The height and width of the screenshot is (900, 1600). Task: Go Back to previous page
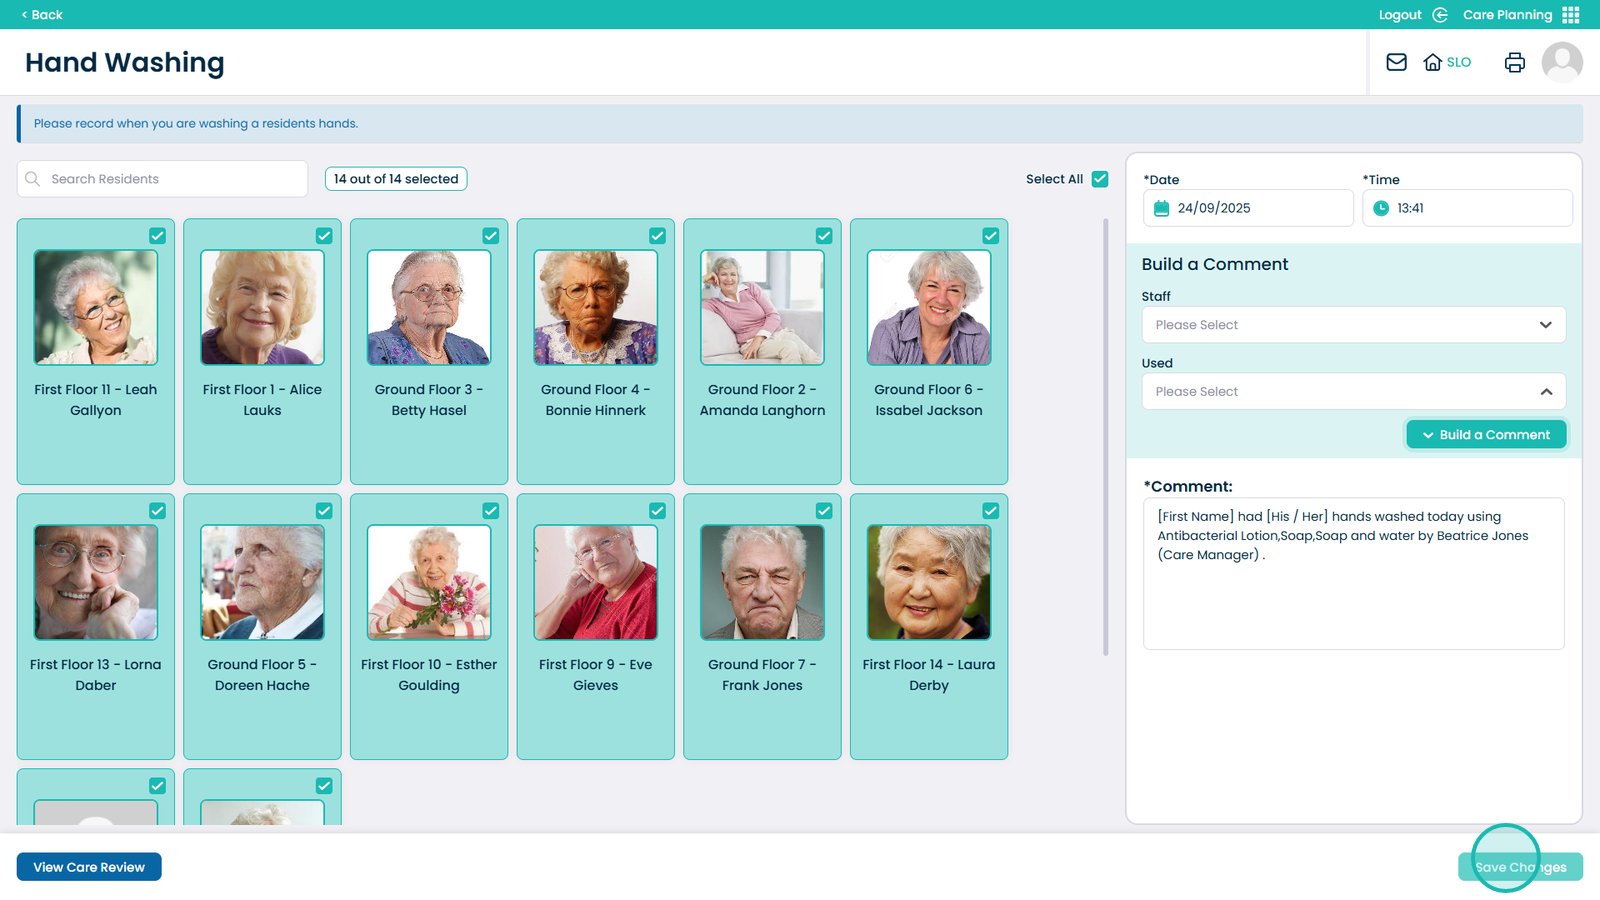[42, 15]
